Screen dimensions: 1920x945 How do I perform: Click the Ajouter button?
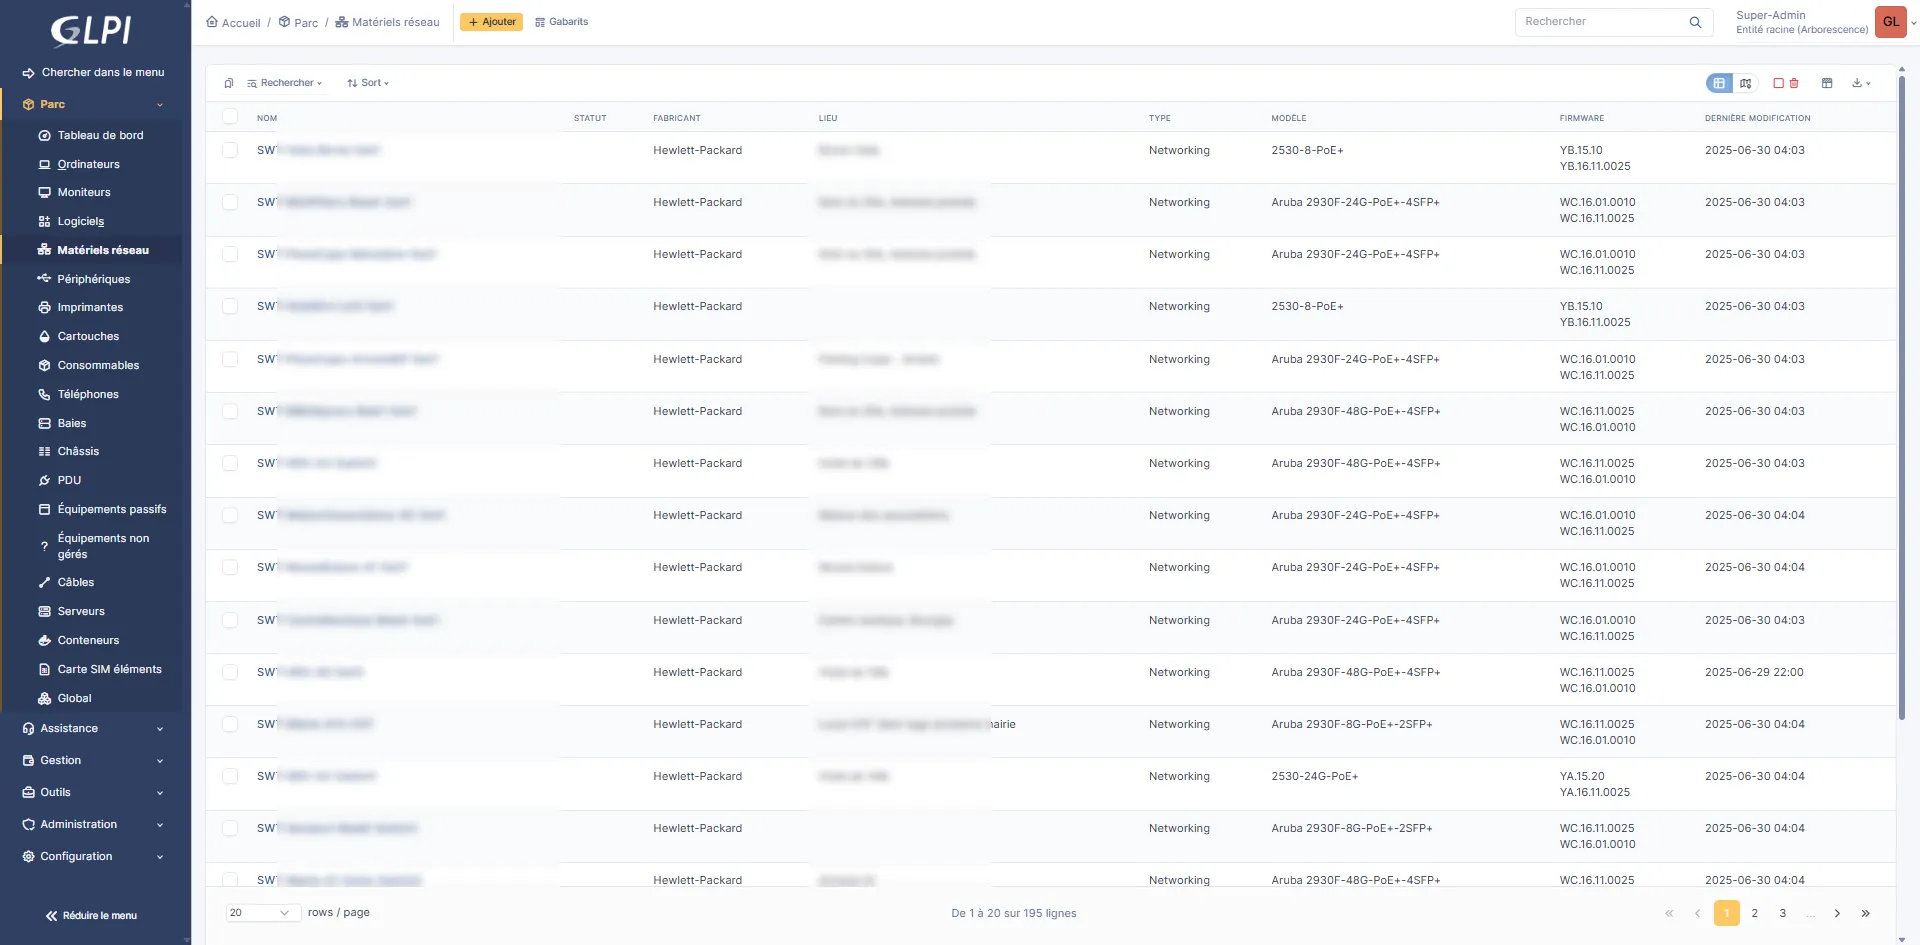pyautogui.click(x=491, y=22)
